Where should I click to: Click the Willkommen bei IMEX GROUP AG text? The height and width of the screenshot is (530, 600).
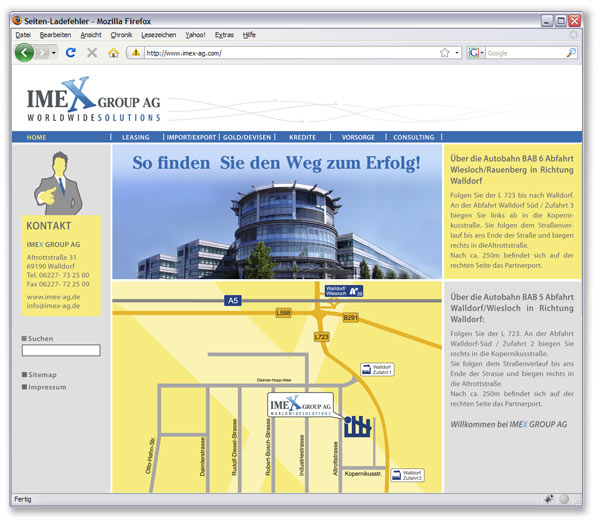pyautogui.click(x=509, y=424)
